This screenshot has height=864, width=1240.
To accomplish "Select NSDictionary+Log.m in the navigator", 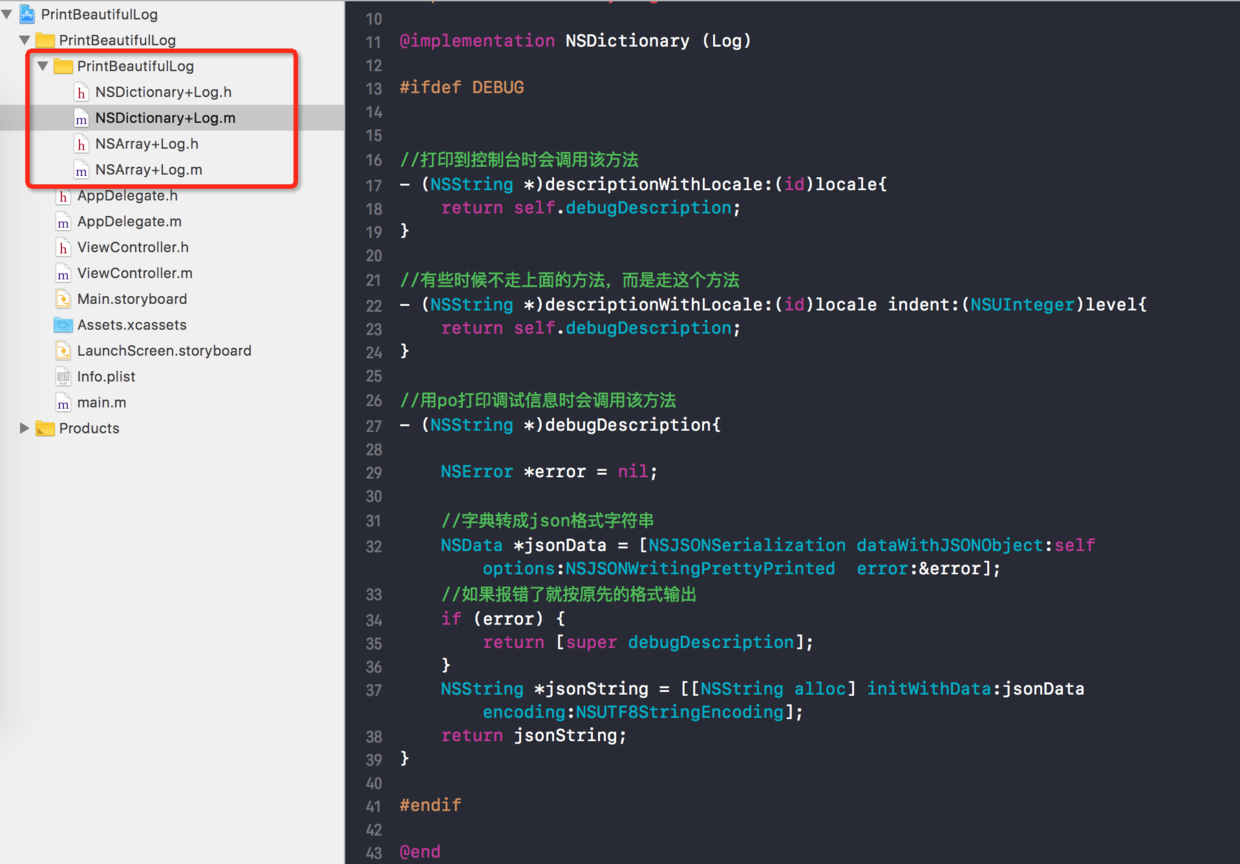I will pos(165,118).
